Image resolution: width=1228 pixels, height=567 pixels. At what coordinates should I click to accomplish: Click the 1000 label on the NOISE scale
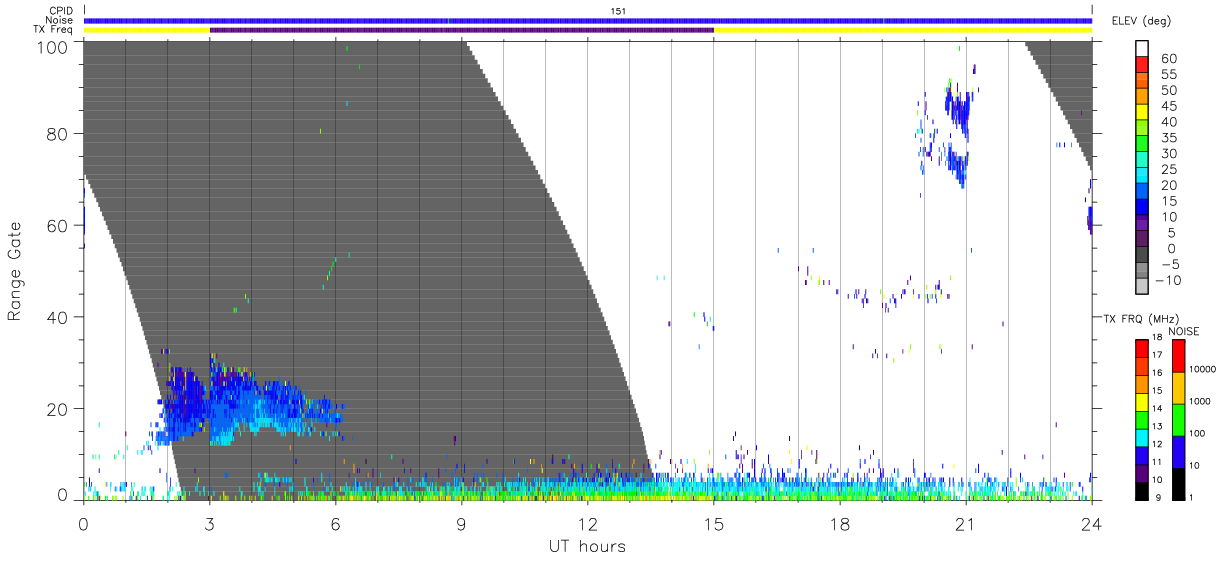[x=1200, y=402]
